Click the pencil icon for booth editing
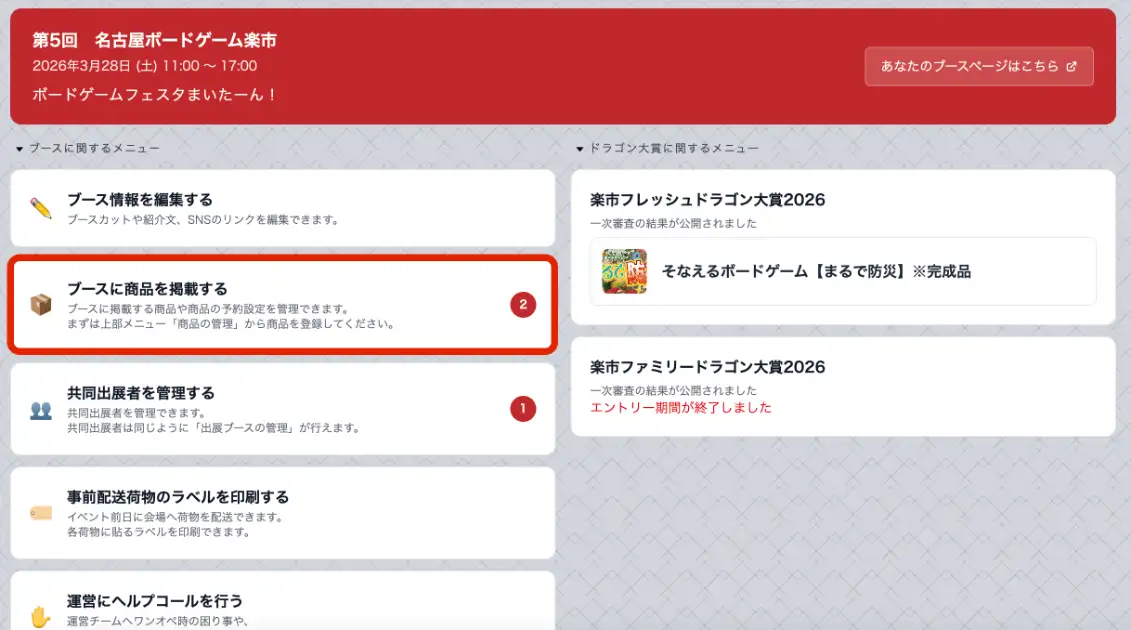 click(41, 208)
